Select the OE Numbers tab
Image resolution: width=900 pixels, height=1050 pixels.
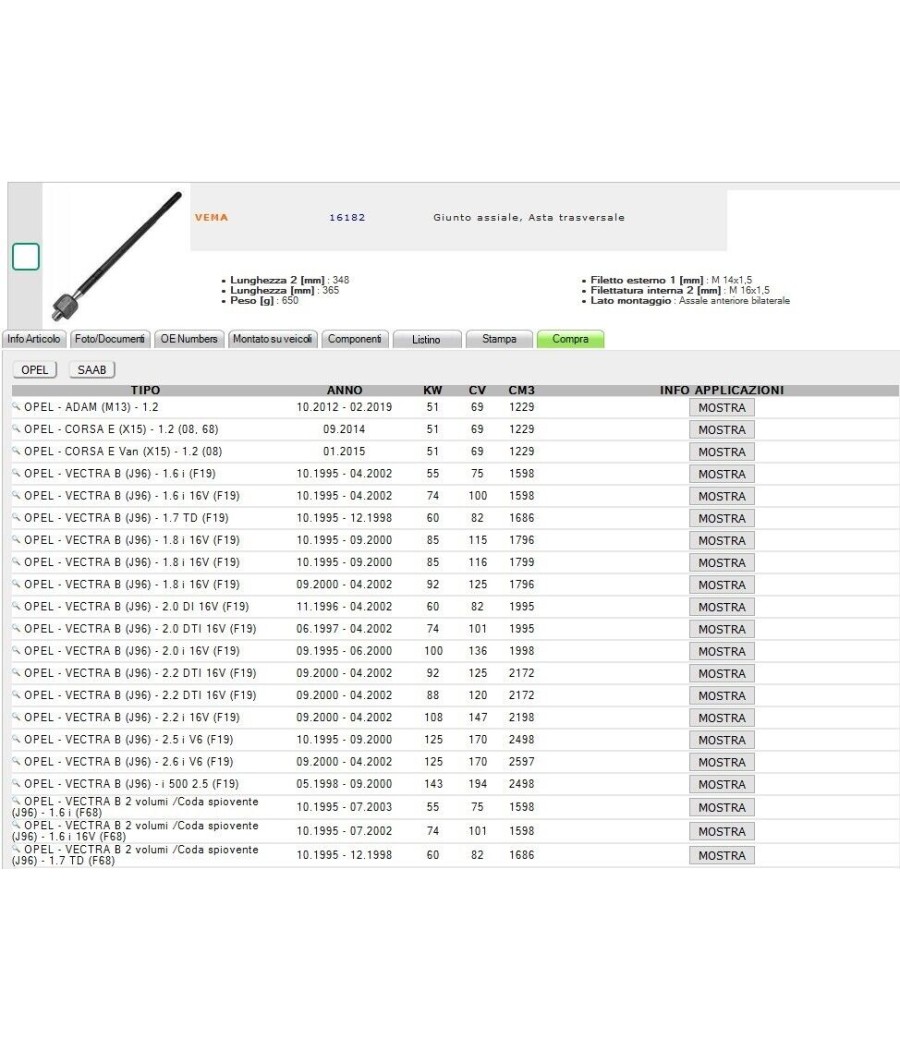point(189,339)
